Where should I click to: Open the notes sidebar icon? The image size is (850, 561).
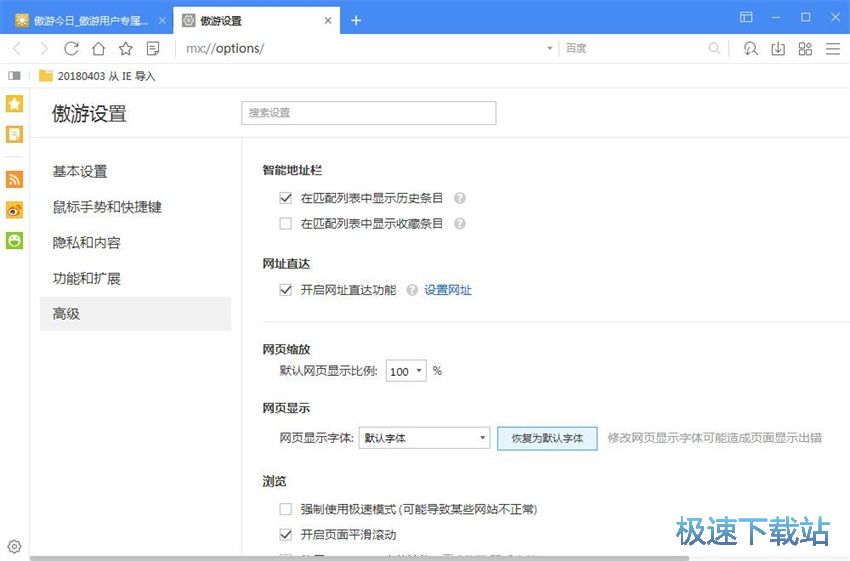coord(15,134)
